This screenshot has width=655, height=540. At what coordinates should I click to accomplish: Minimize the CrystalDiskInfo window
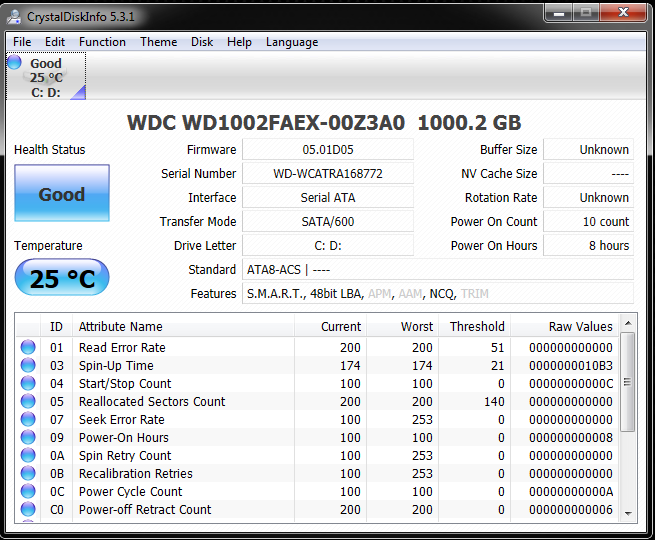(559, 13)
